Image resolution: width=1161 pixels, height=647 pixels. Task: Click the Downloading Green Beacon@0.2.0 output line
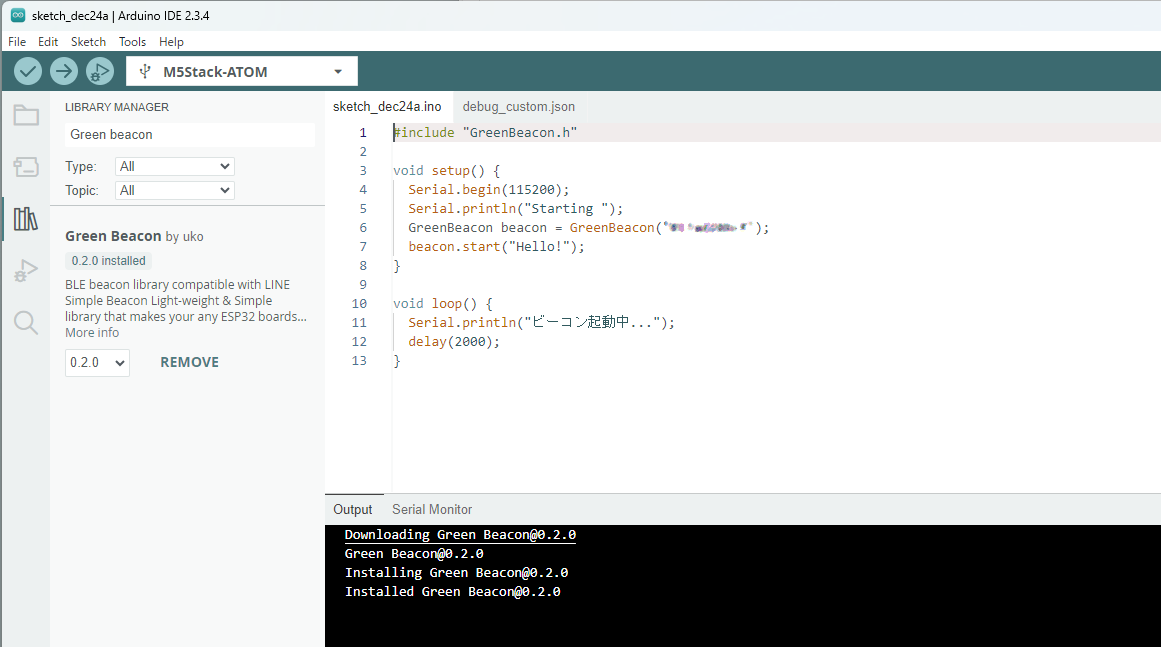(460, 534)
